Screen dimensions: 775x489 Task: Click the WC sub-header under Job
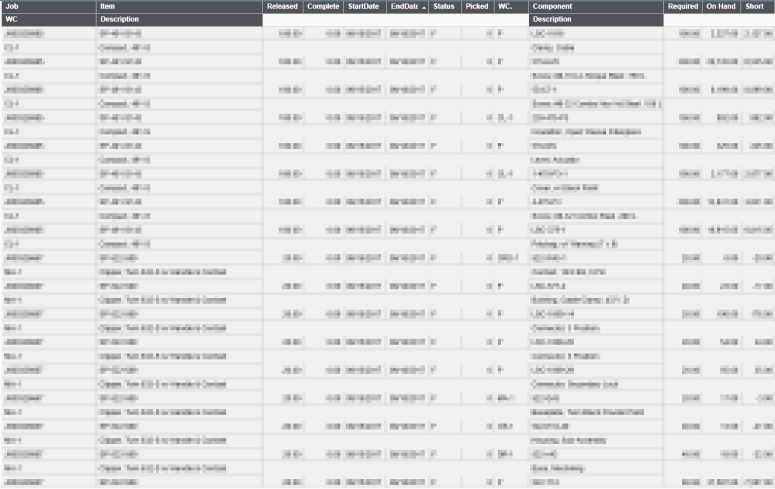11,19
